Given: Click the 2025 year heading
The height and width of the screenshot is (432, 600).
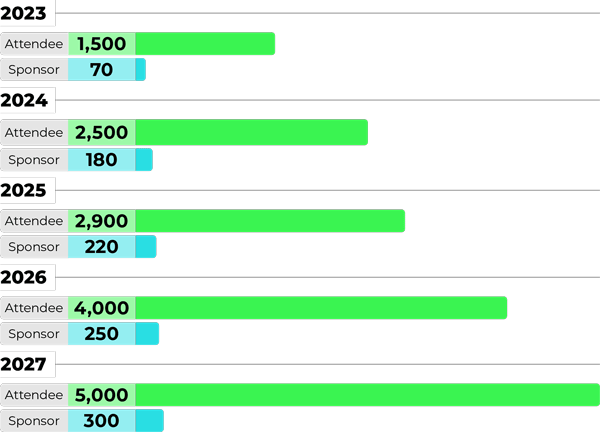Looking at the screenshot, I should pos(25,189).
